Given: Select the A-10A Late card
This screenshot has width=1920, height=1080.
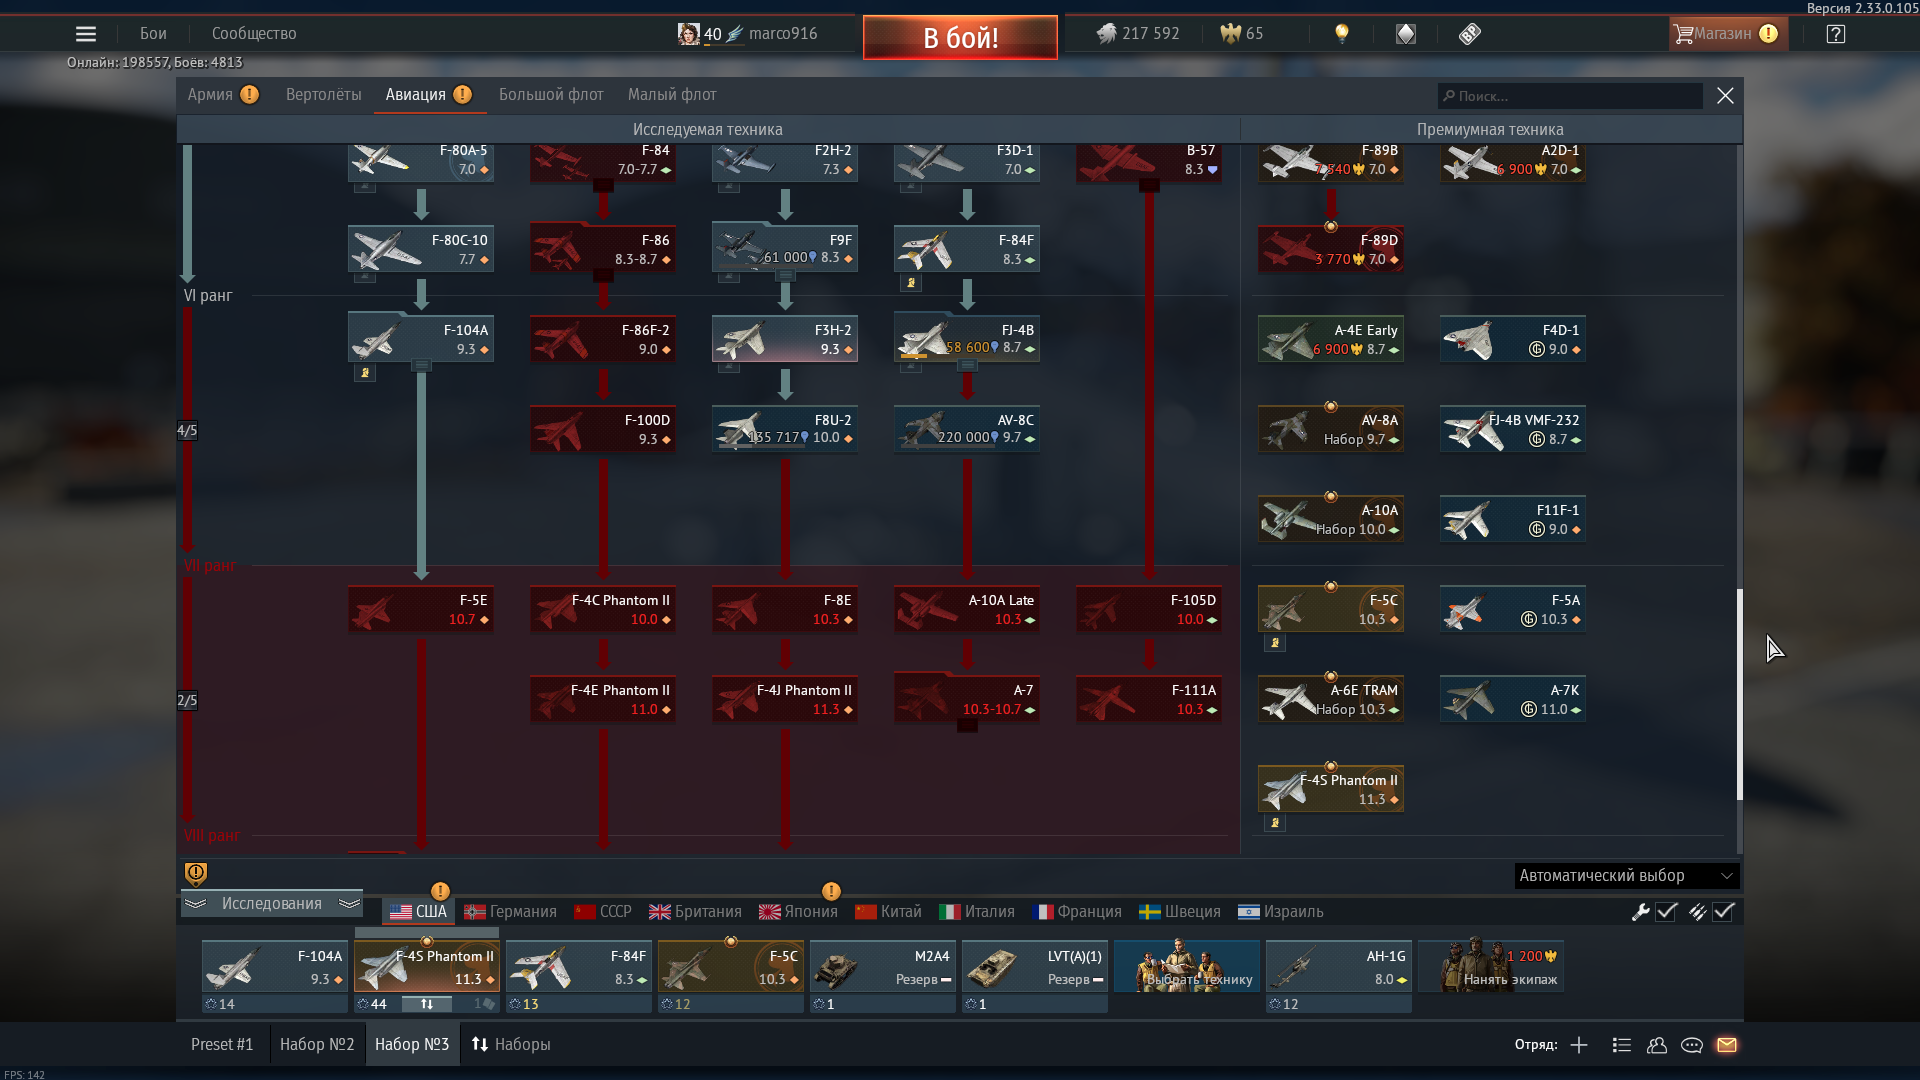Looking at the screenshot, I should [x=967, y=609].
